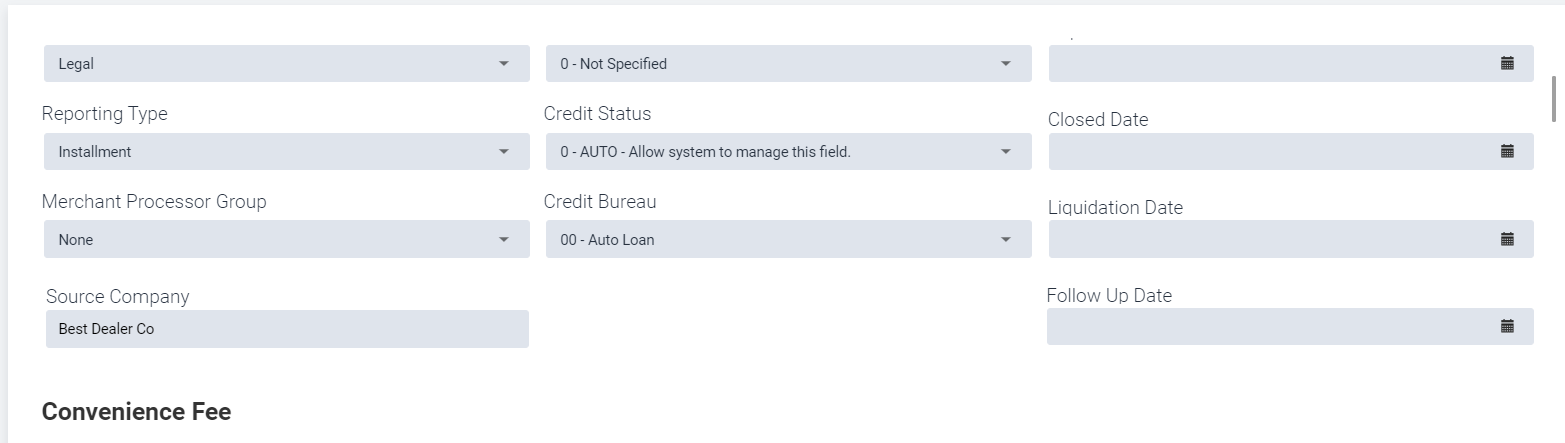This screenshot has height=443, width=1565.
Task: Click the arrow on the Credit Status dropdown
Action: click(x=1005, y=152)
